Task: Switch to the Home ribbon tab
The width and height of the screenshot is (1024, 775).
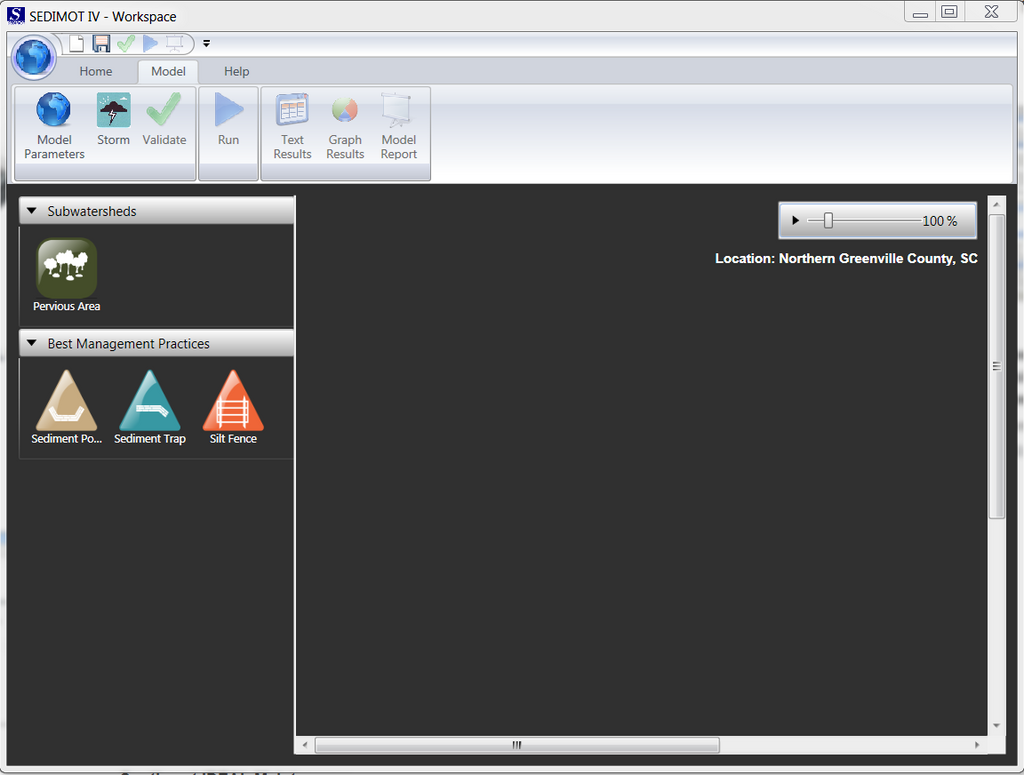Action: click(x=95, y=71)
